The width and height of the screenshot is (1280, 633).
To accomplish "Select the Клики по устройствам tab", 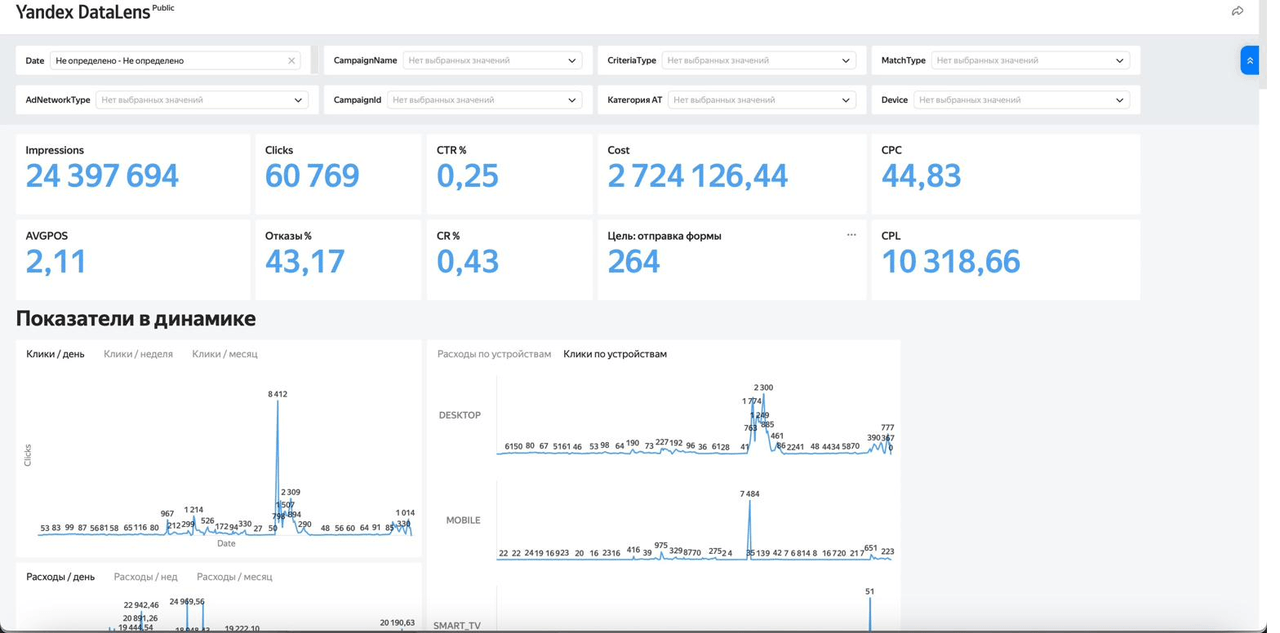I will [x=615, y=354].
